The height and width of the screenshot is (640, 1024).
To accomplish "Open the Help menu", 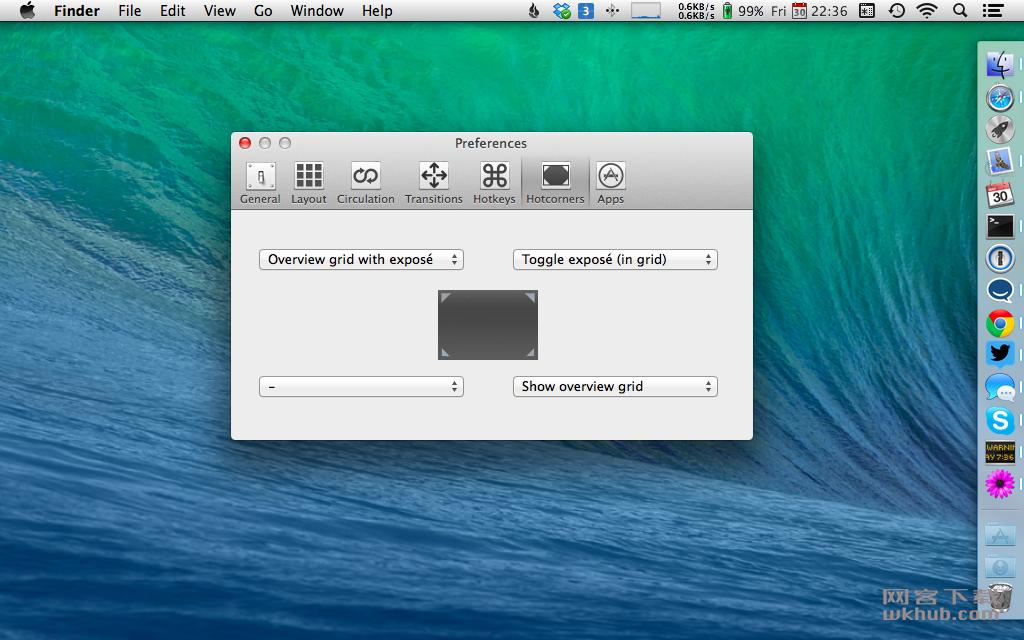I will click(x=377, y=10).
